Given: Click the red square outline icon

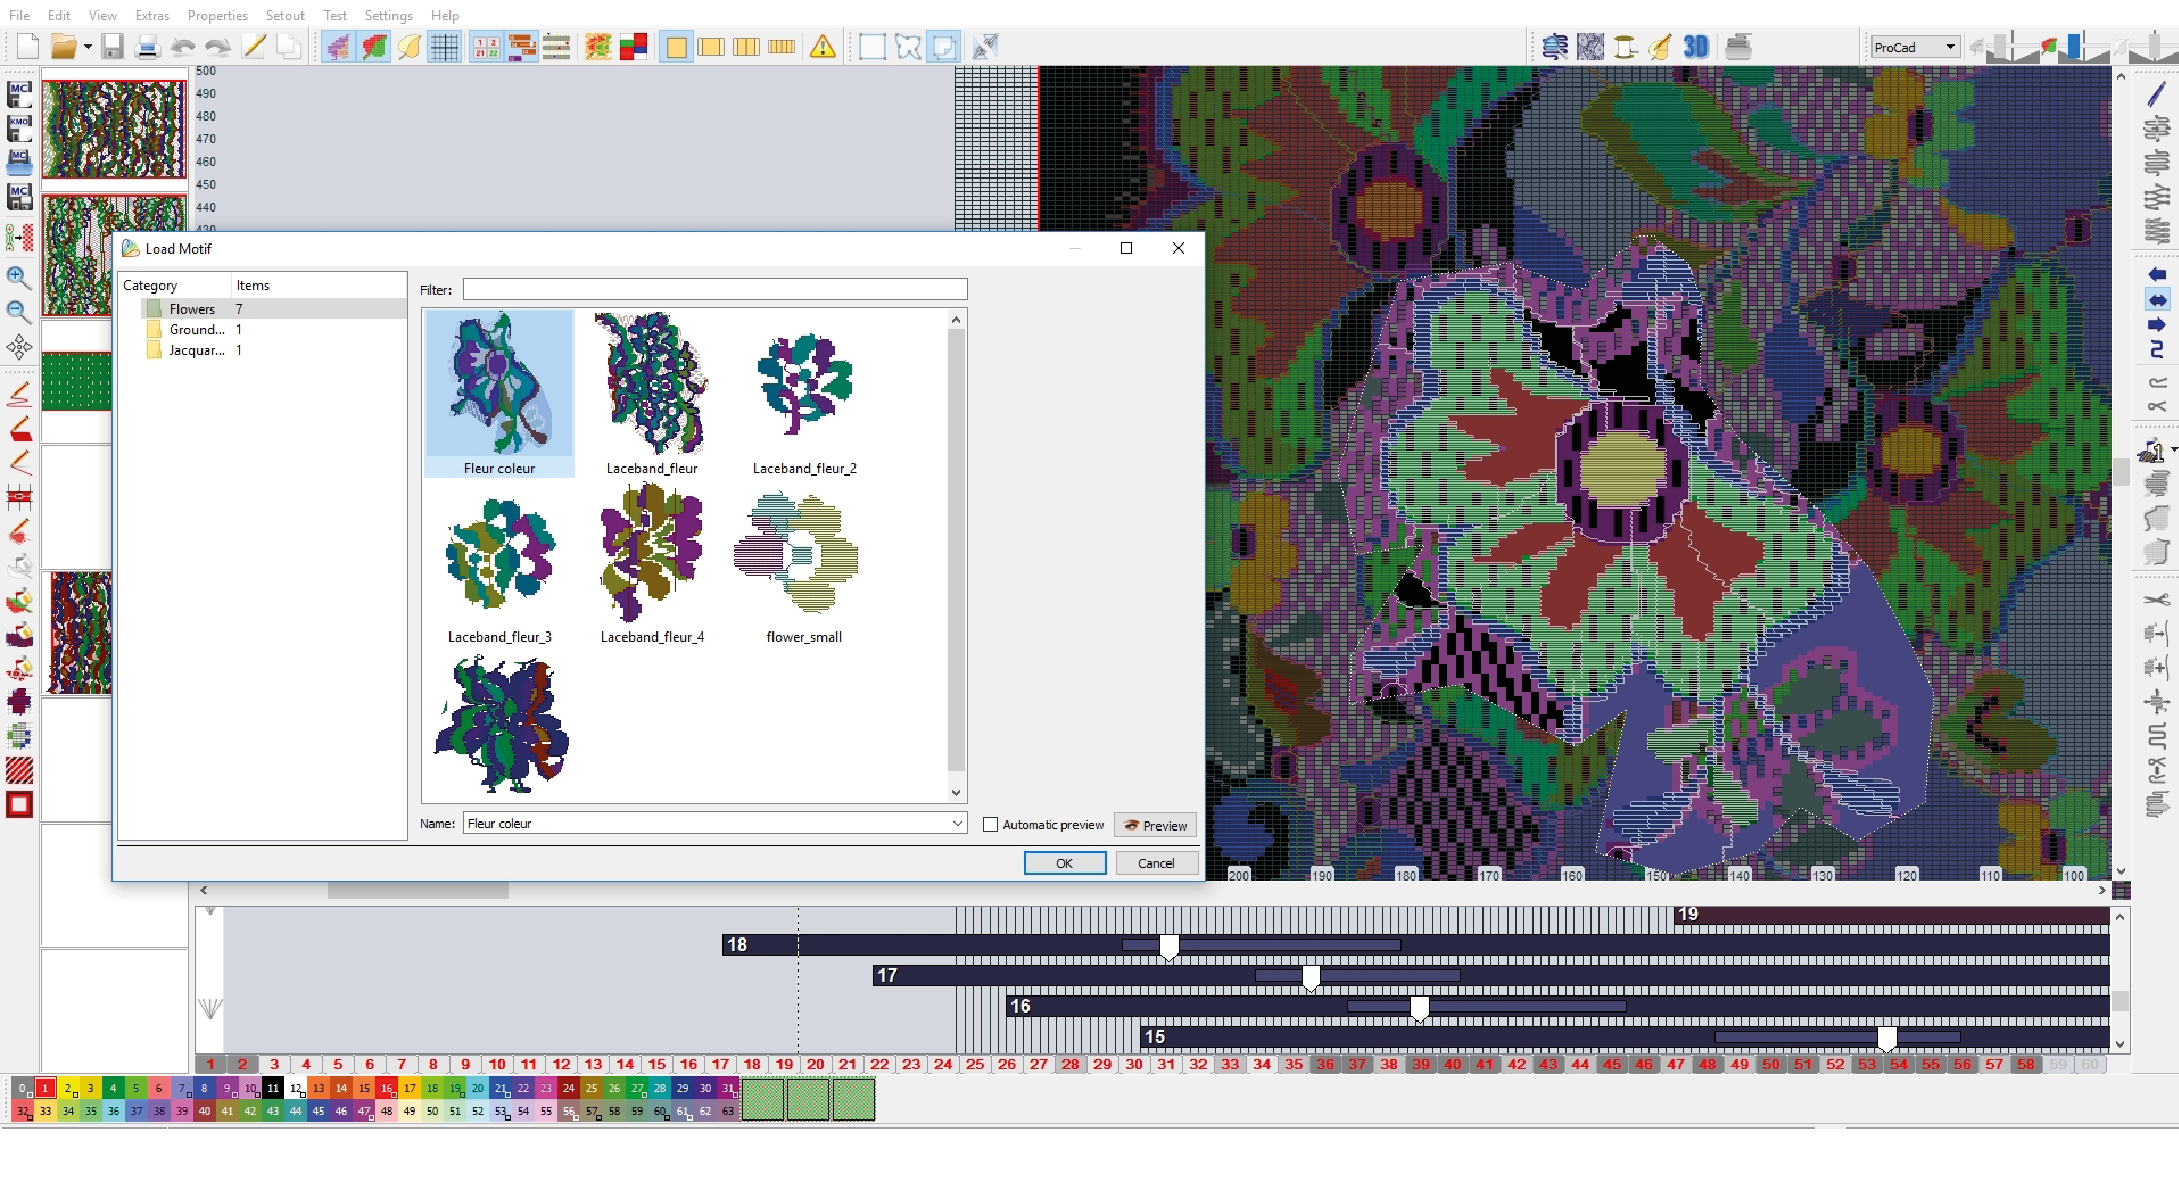Looking at the screenshot, I should click(19, 804).
